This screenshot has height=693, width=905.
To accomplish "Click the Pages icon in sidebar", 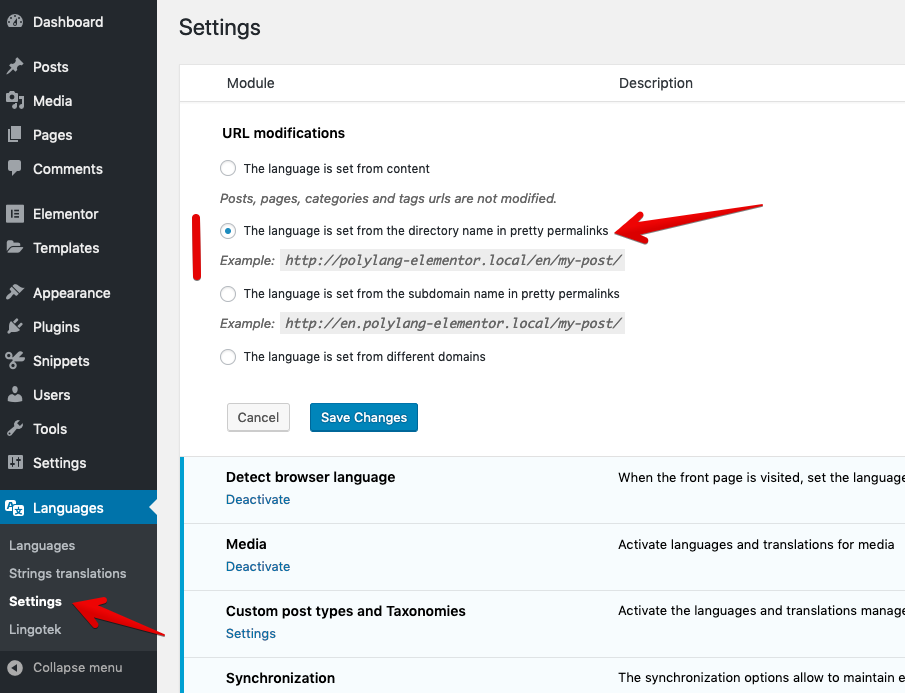I will point(15,135).
